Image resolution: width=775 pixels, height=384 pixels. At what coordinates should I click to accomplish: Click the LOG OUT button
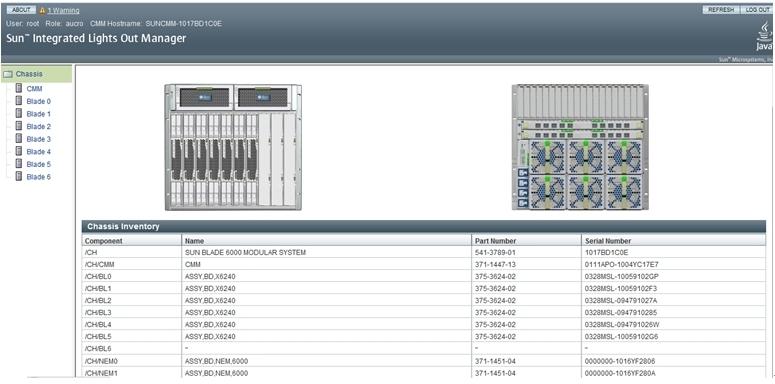(757, 10)
